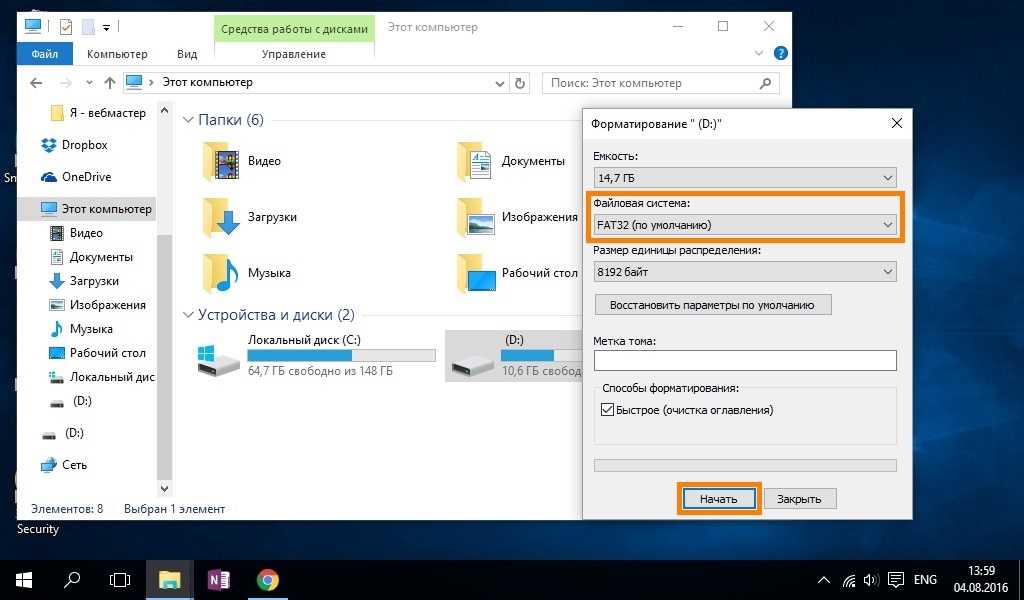Click the Начать button

point(718,498)
